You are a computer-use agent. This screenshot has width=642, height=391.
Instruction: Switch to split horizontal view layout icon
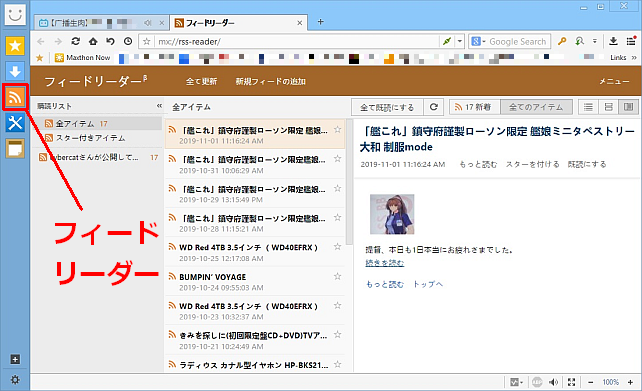pyautogui.click(x=608, y=107)
